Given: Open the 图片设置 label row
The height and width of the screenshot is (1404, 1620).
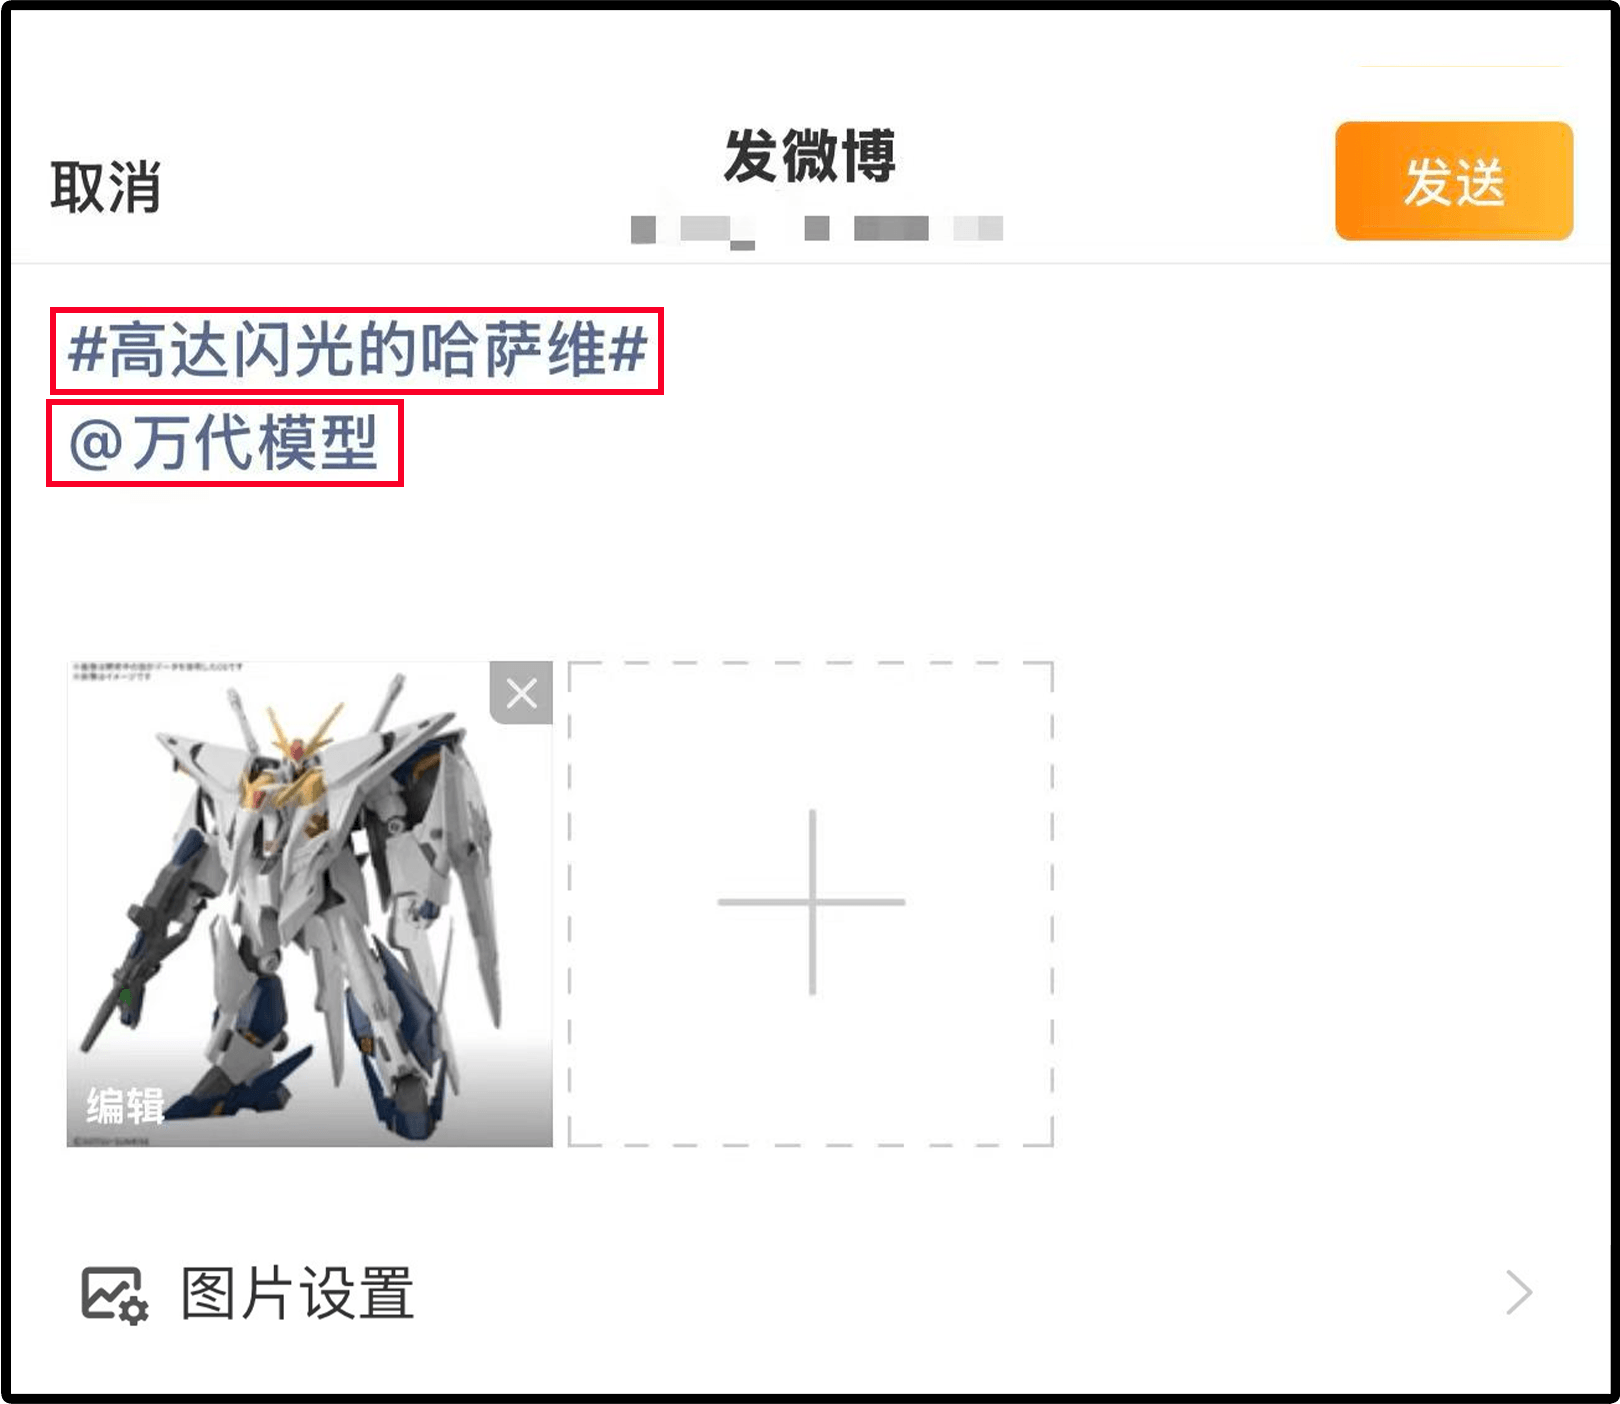Looking at the screenshot, I should [810, 1293].
